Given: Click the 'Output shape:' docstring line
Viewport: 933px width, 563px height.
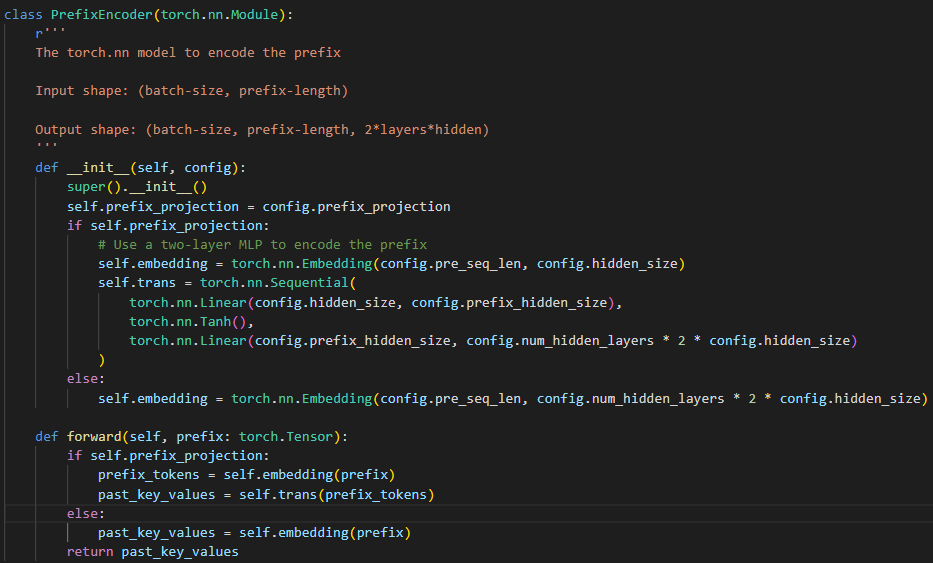Looking at the screenshot, I should click(x=262, y=129).
